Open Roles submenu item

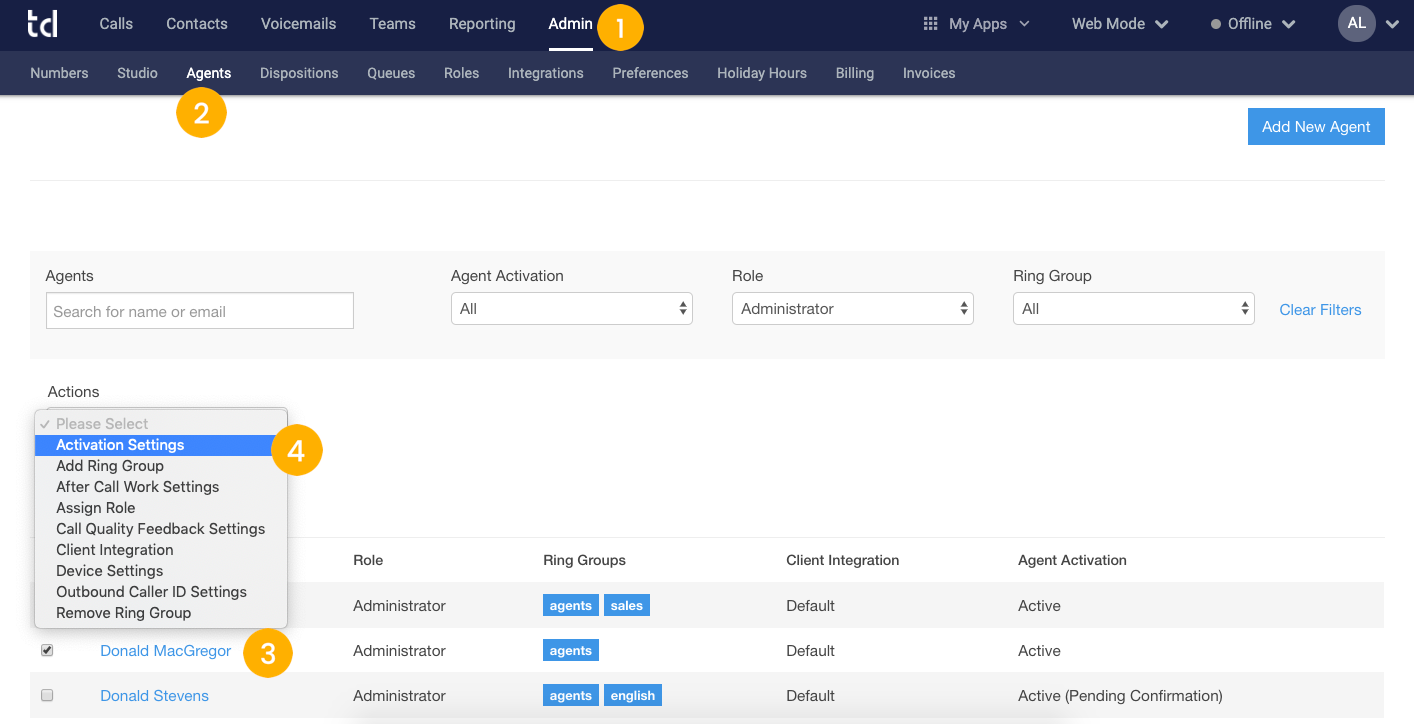461,73
